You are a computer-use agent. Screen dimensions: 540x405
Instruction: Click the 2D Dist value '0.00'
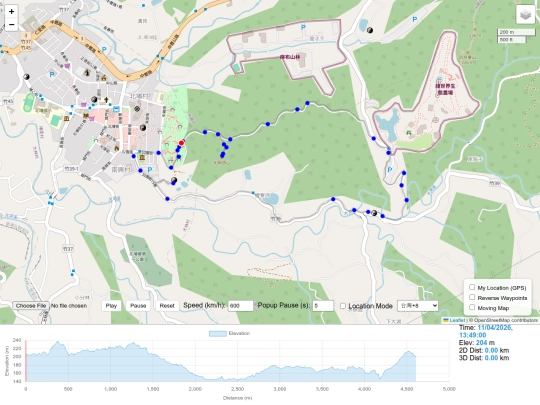pyautogui.click(x=491, y=351)
